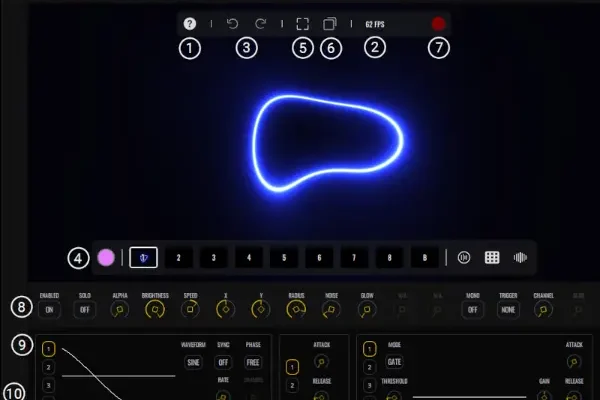600x400 pixels.
Task: Click the Sync OFF button
Action: tap(223, 362)
